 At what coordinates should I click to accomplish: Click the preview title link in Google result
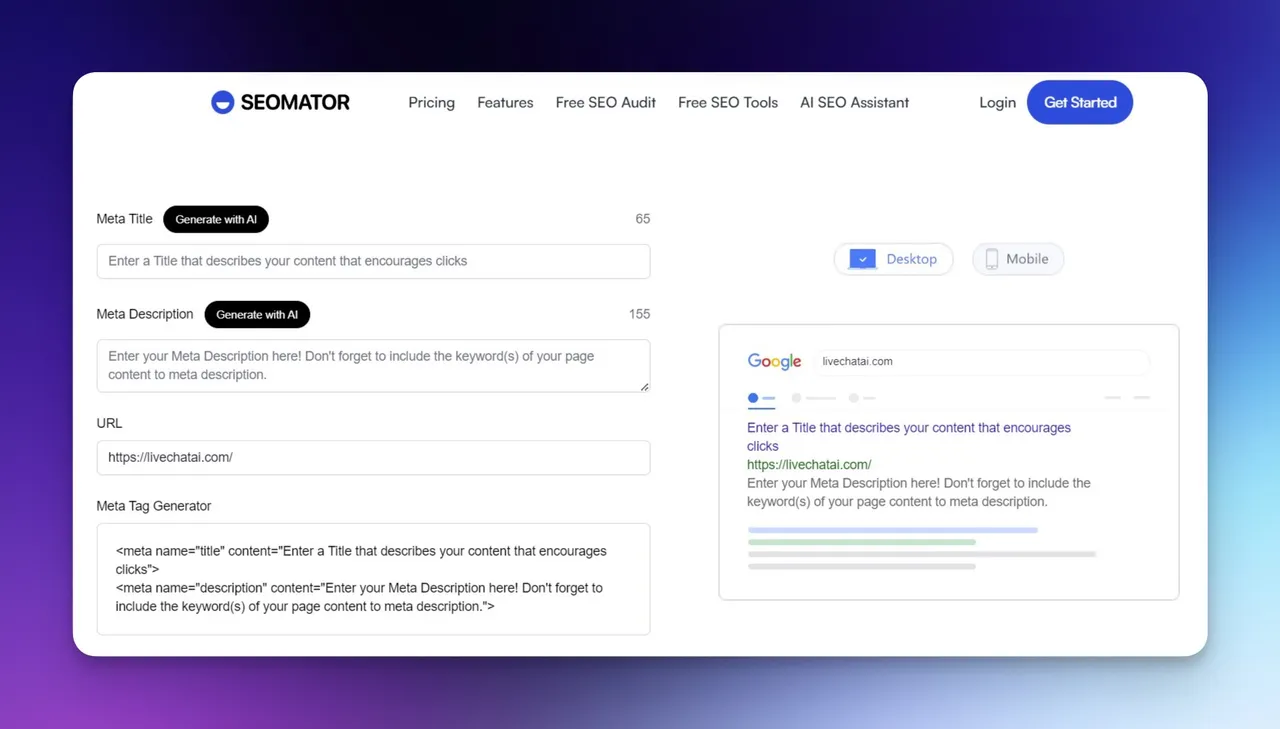click(x=909, y=437)
